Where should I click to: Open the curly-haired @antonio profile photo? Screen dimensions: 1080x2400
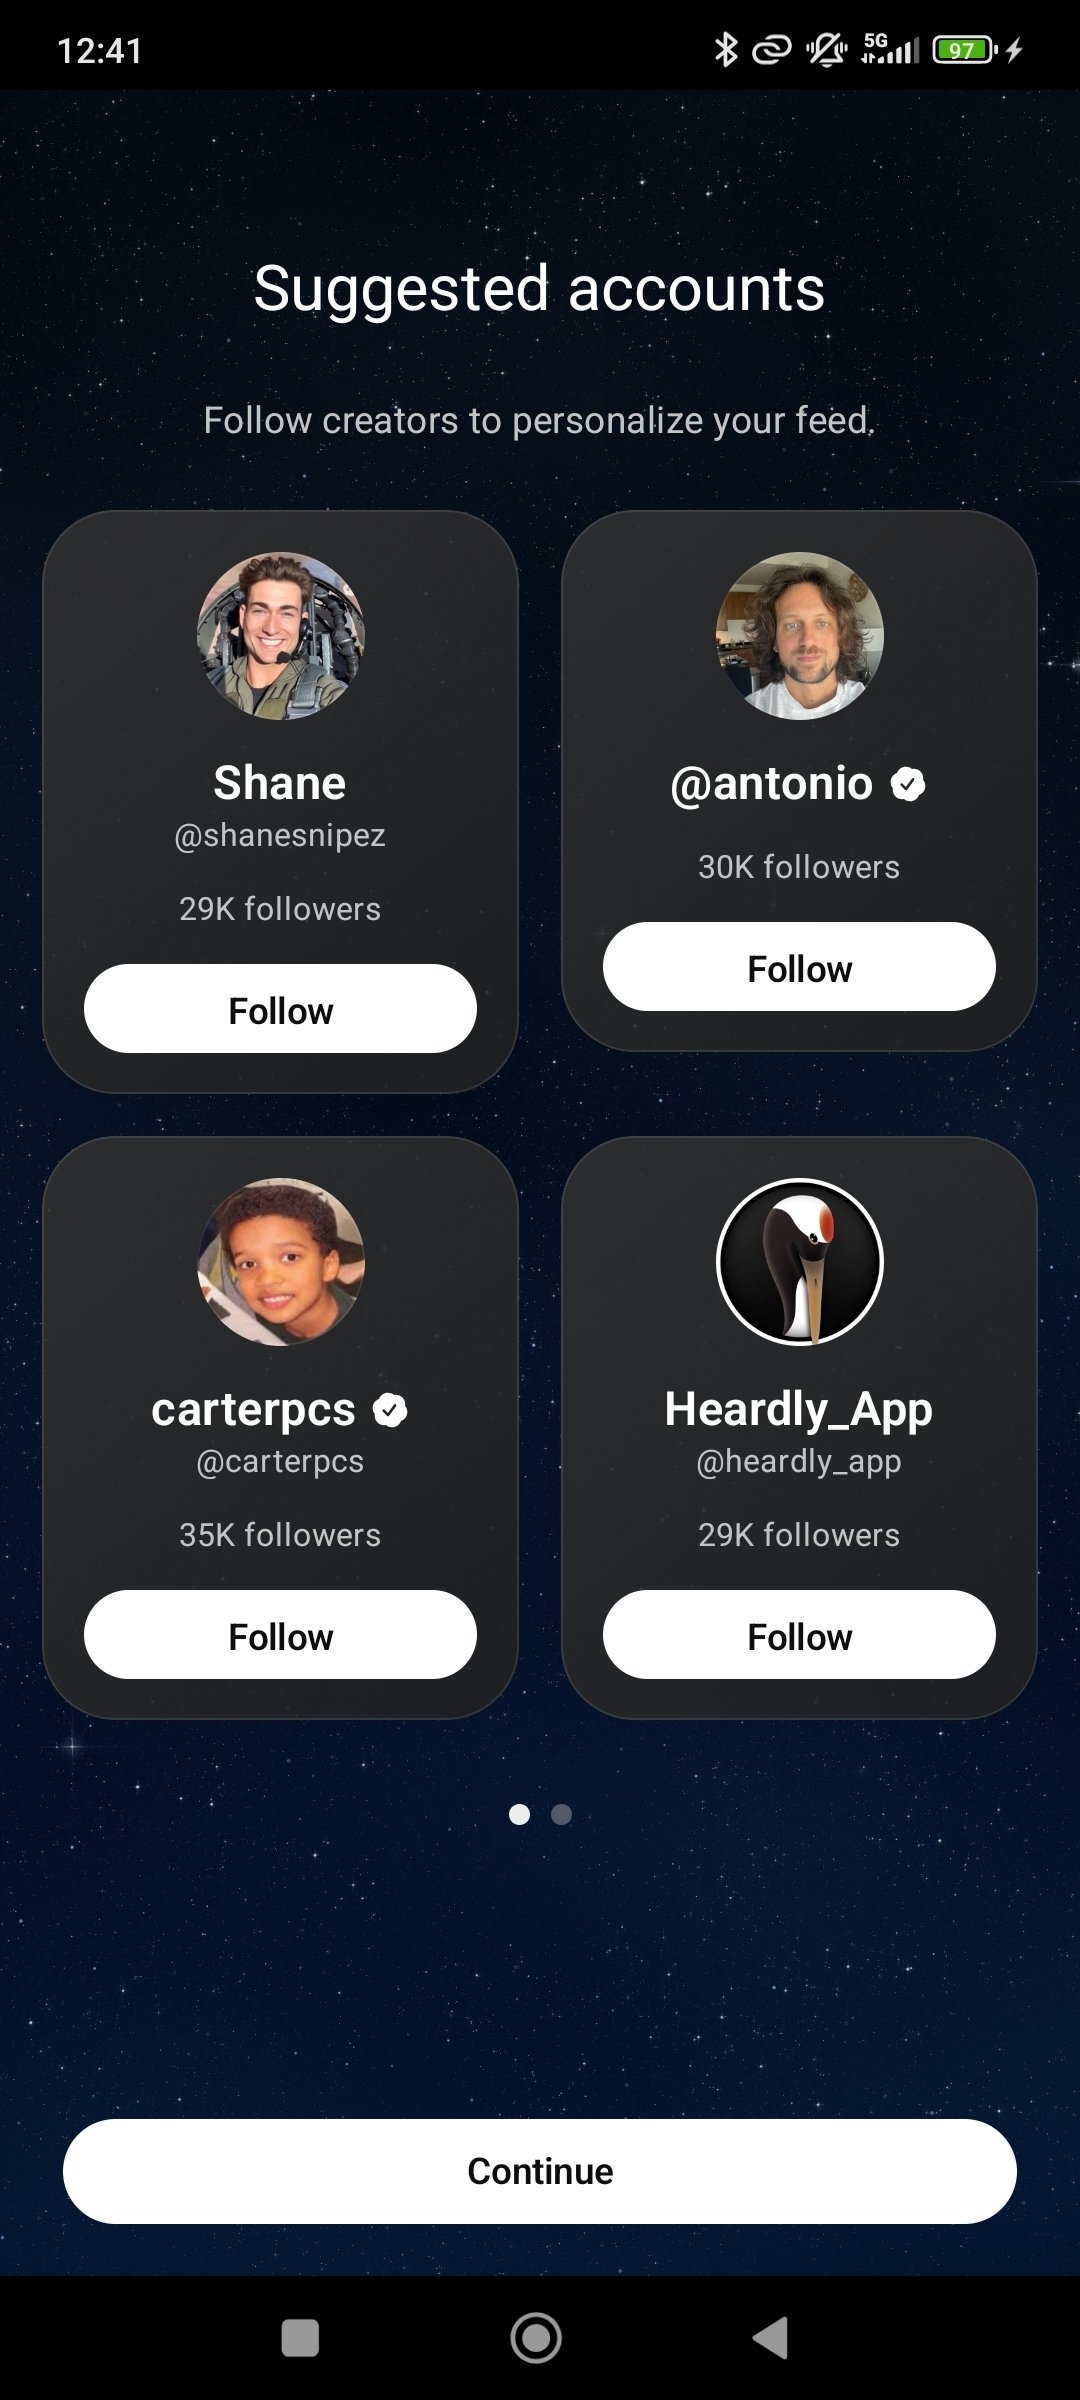tap(799, 636)
